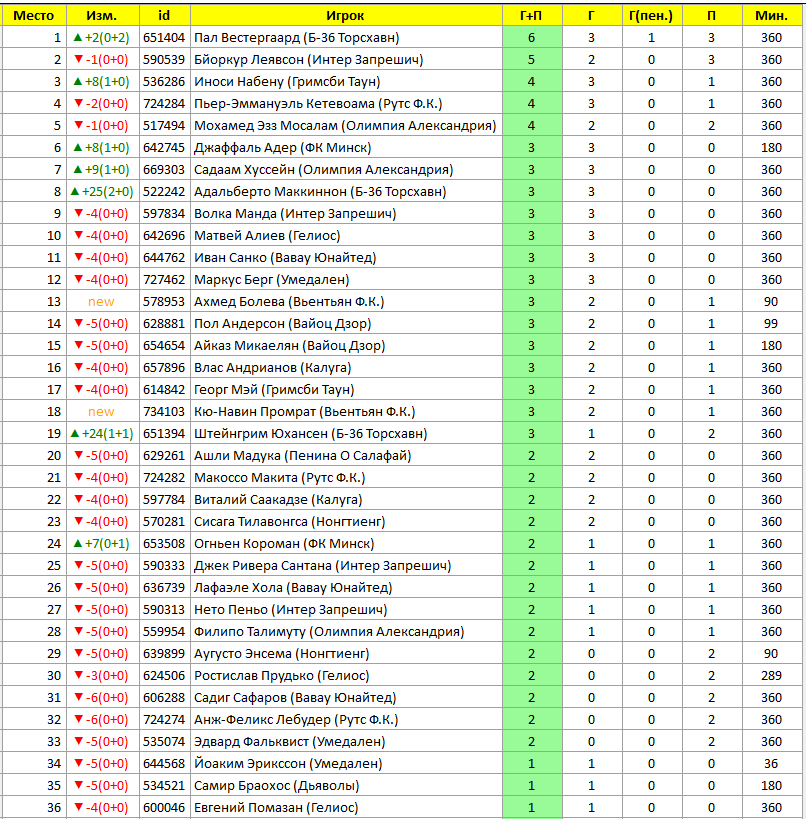Screen dimensions: 806x819
Task: Select player 'Джек Ривера Сантана'
Action: (x=263, y=565)
